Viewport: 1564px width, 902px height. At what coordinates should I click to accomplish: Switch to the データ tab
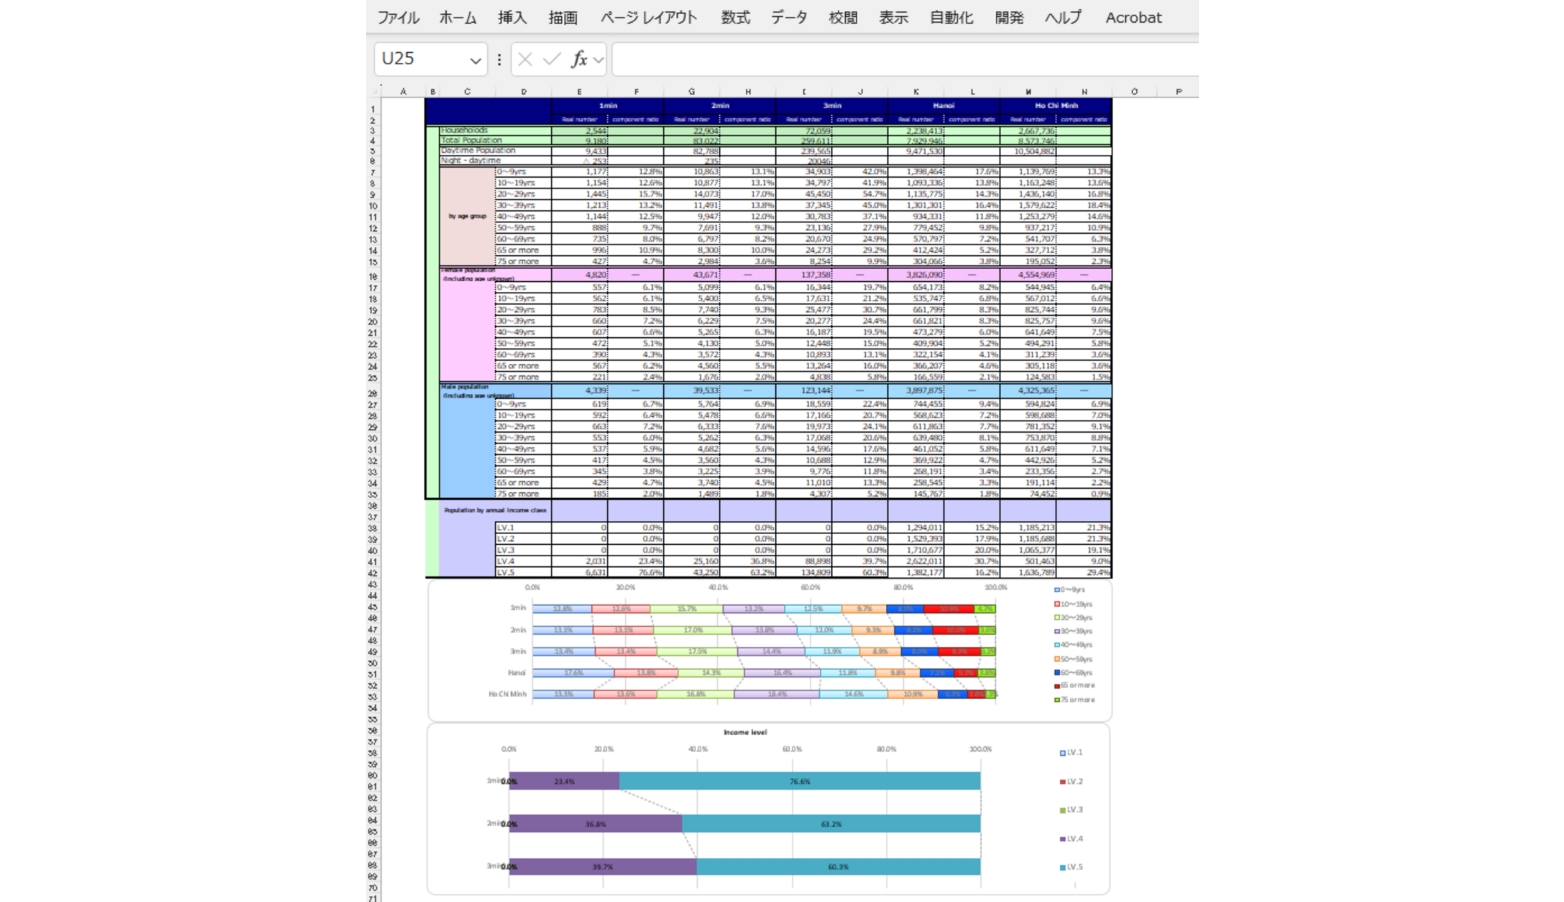[x=789, y=18]
